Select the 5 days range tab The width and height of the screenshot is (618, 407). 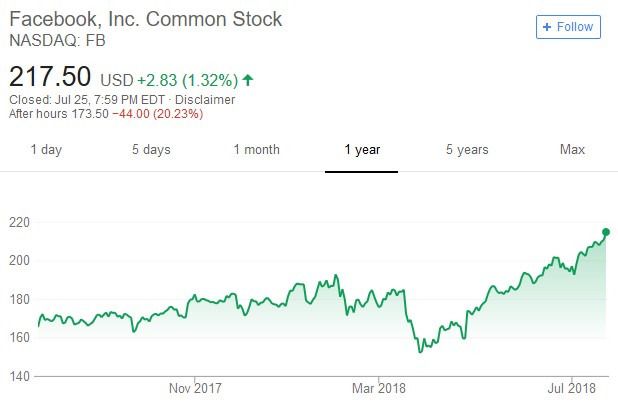[x=151, y=150]
